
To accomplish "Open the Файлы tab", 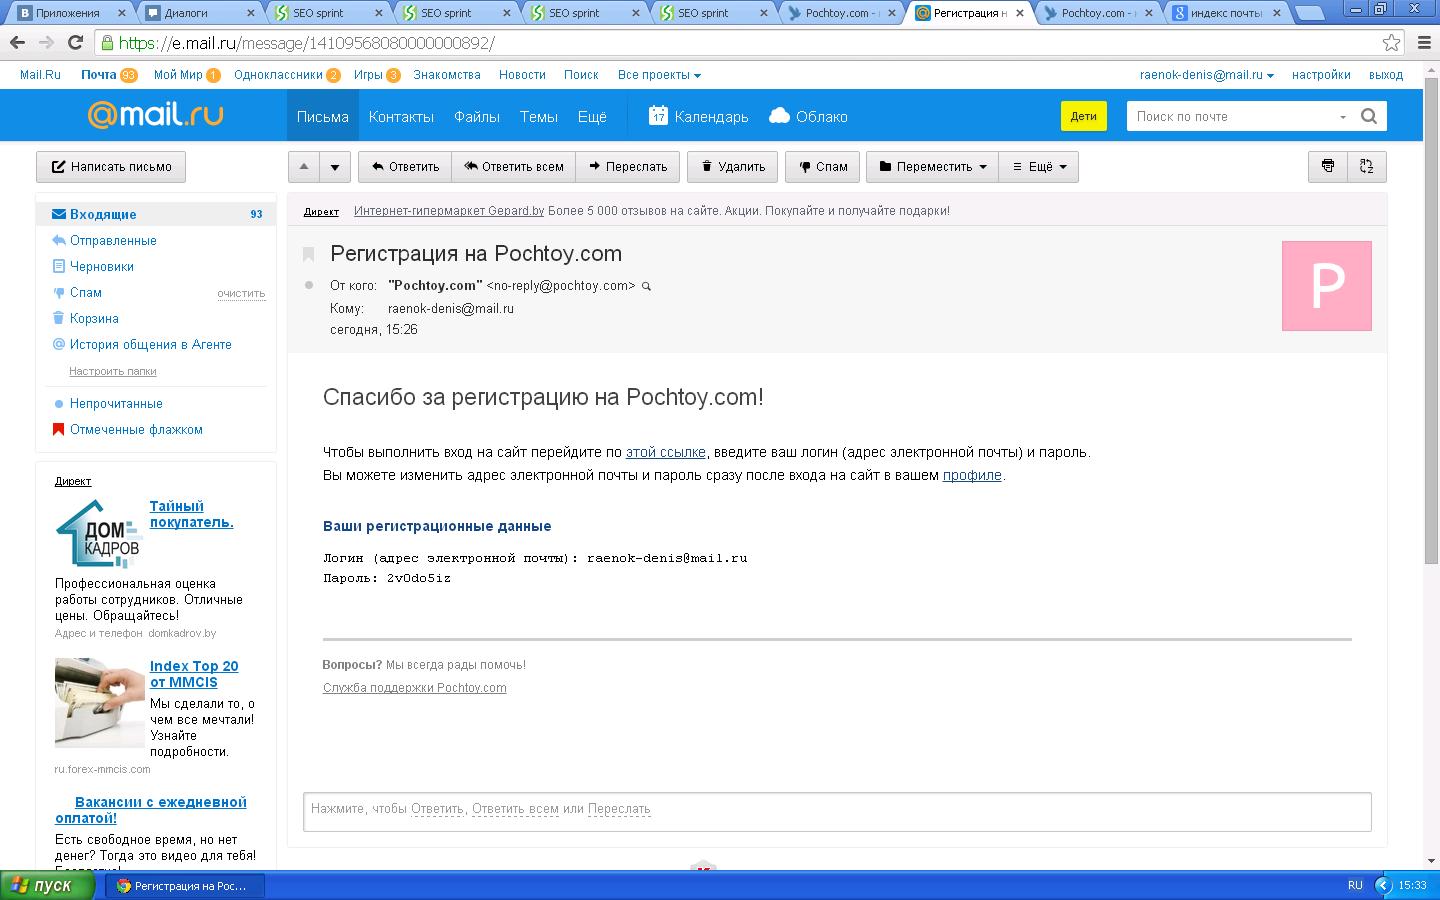I will 477,116.
